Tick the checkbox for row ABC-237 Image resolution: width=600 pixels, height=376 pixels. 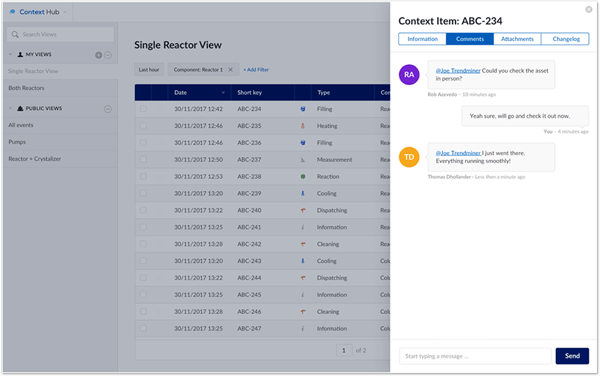pyautogui.click(x=143, y=159)
